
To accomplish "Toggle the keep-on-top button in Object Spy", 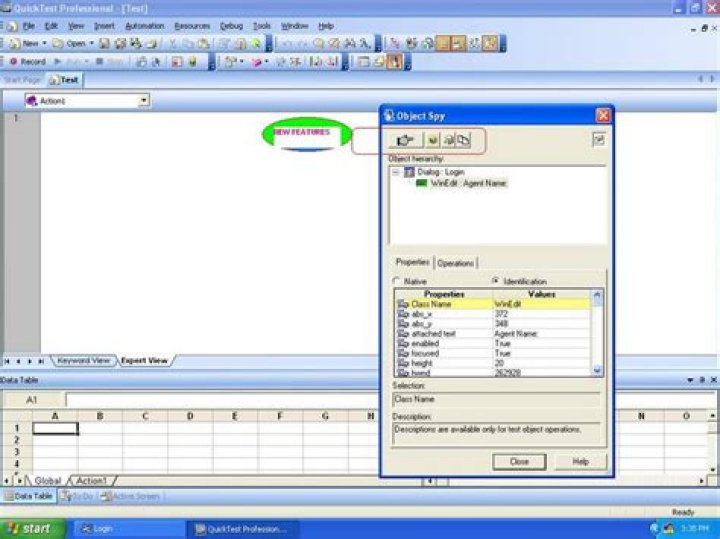I will [599, 140].
